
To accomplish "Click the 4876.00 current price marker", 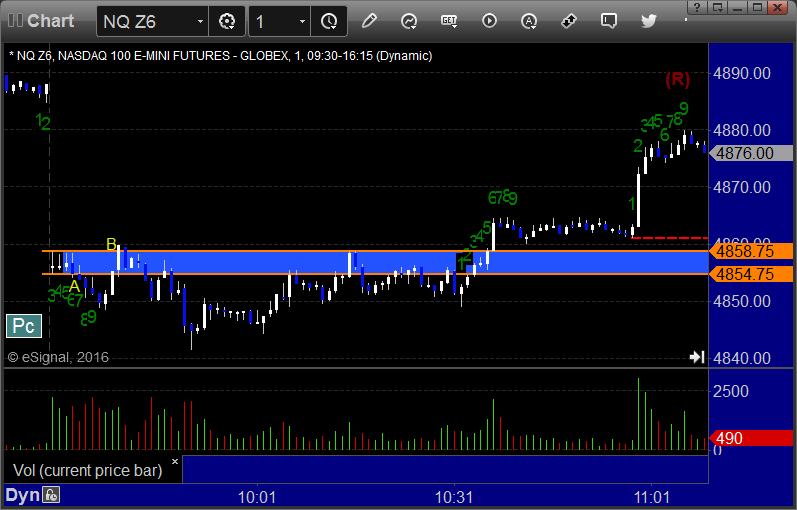I will coord(751,153).
